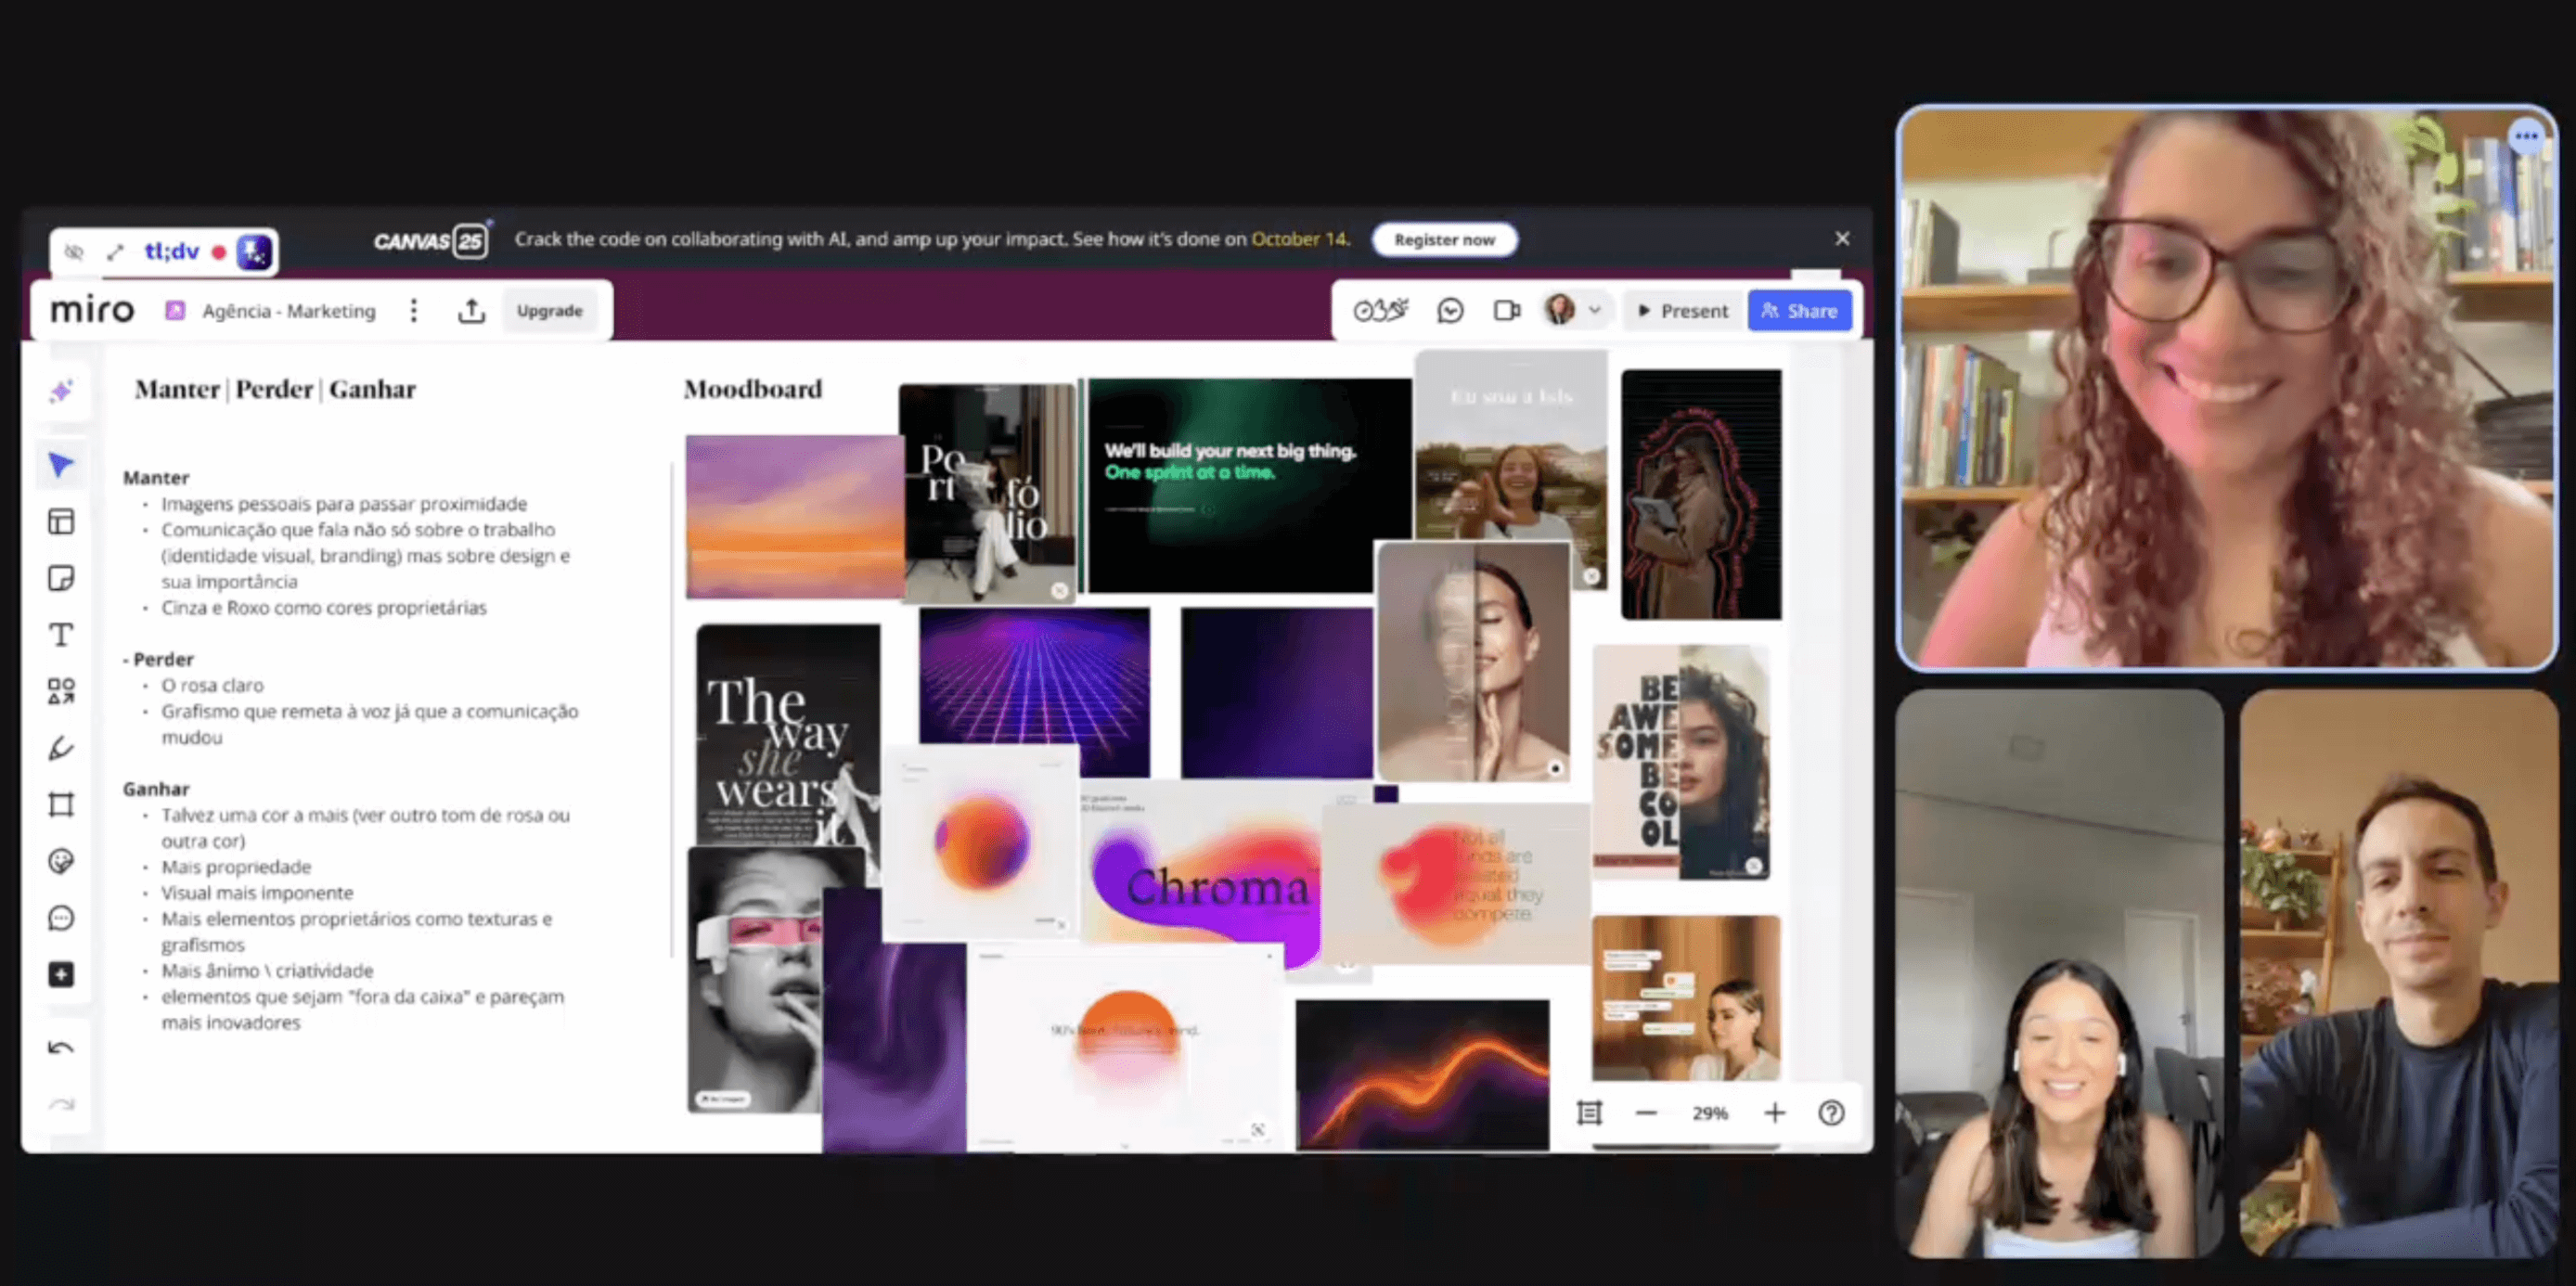Click the Undo arrow
This screenshot has height=1286, width=2576.
tap(61, 1048)
